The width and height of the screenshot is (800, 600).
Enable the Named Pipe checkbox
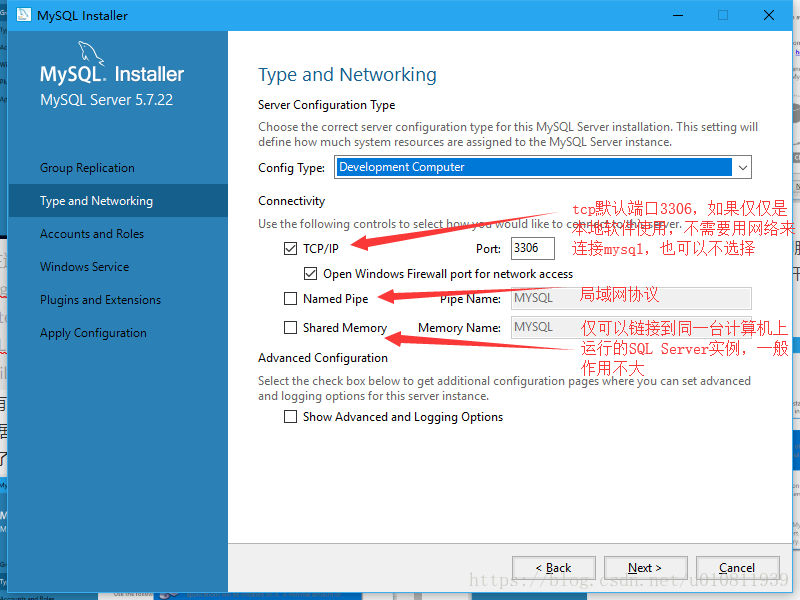click(x=290, y=298)
